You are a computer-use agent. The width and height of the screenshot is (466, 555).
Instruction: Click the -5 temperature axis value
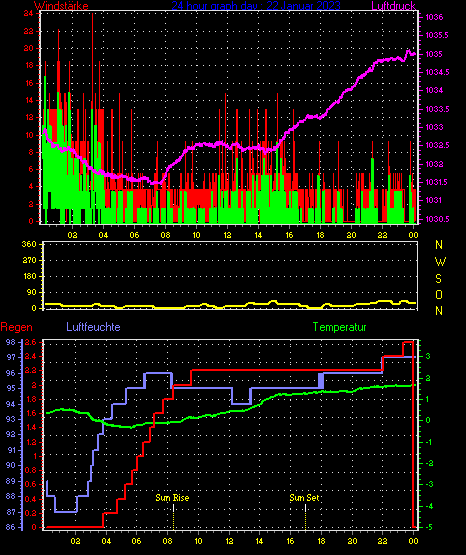(x=429, y=527)
